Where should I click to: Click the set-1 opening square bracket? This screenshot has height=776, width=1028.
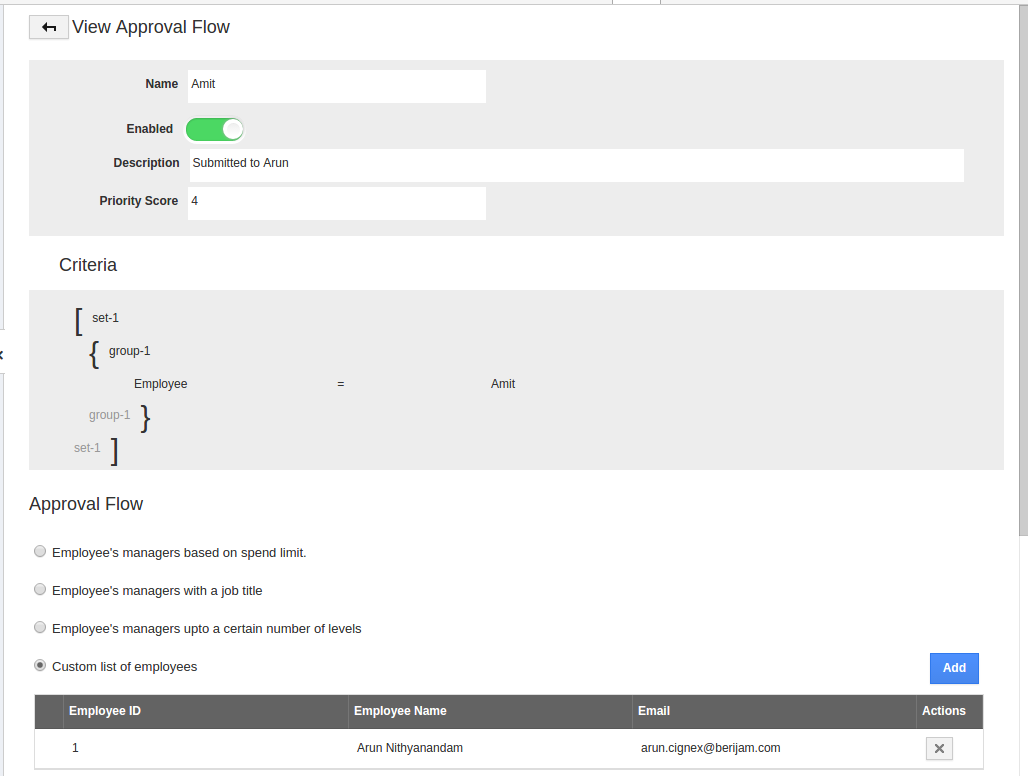79,321
